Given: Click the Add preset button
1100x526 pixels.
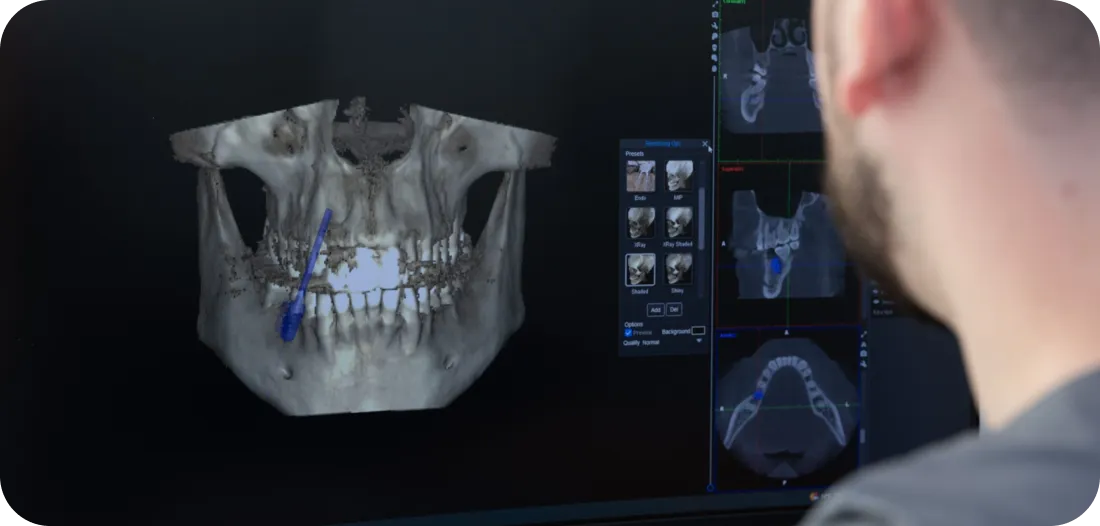Looking at the screenshot, I should point(655,309).
